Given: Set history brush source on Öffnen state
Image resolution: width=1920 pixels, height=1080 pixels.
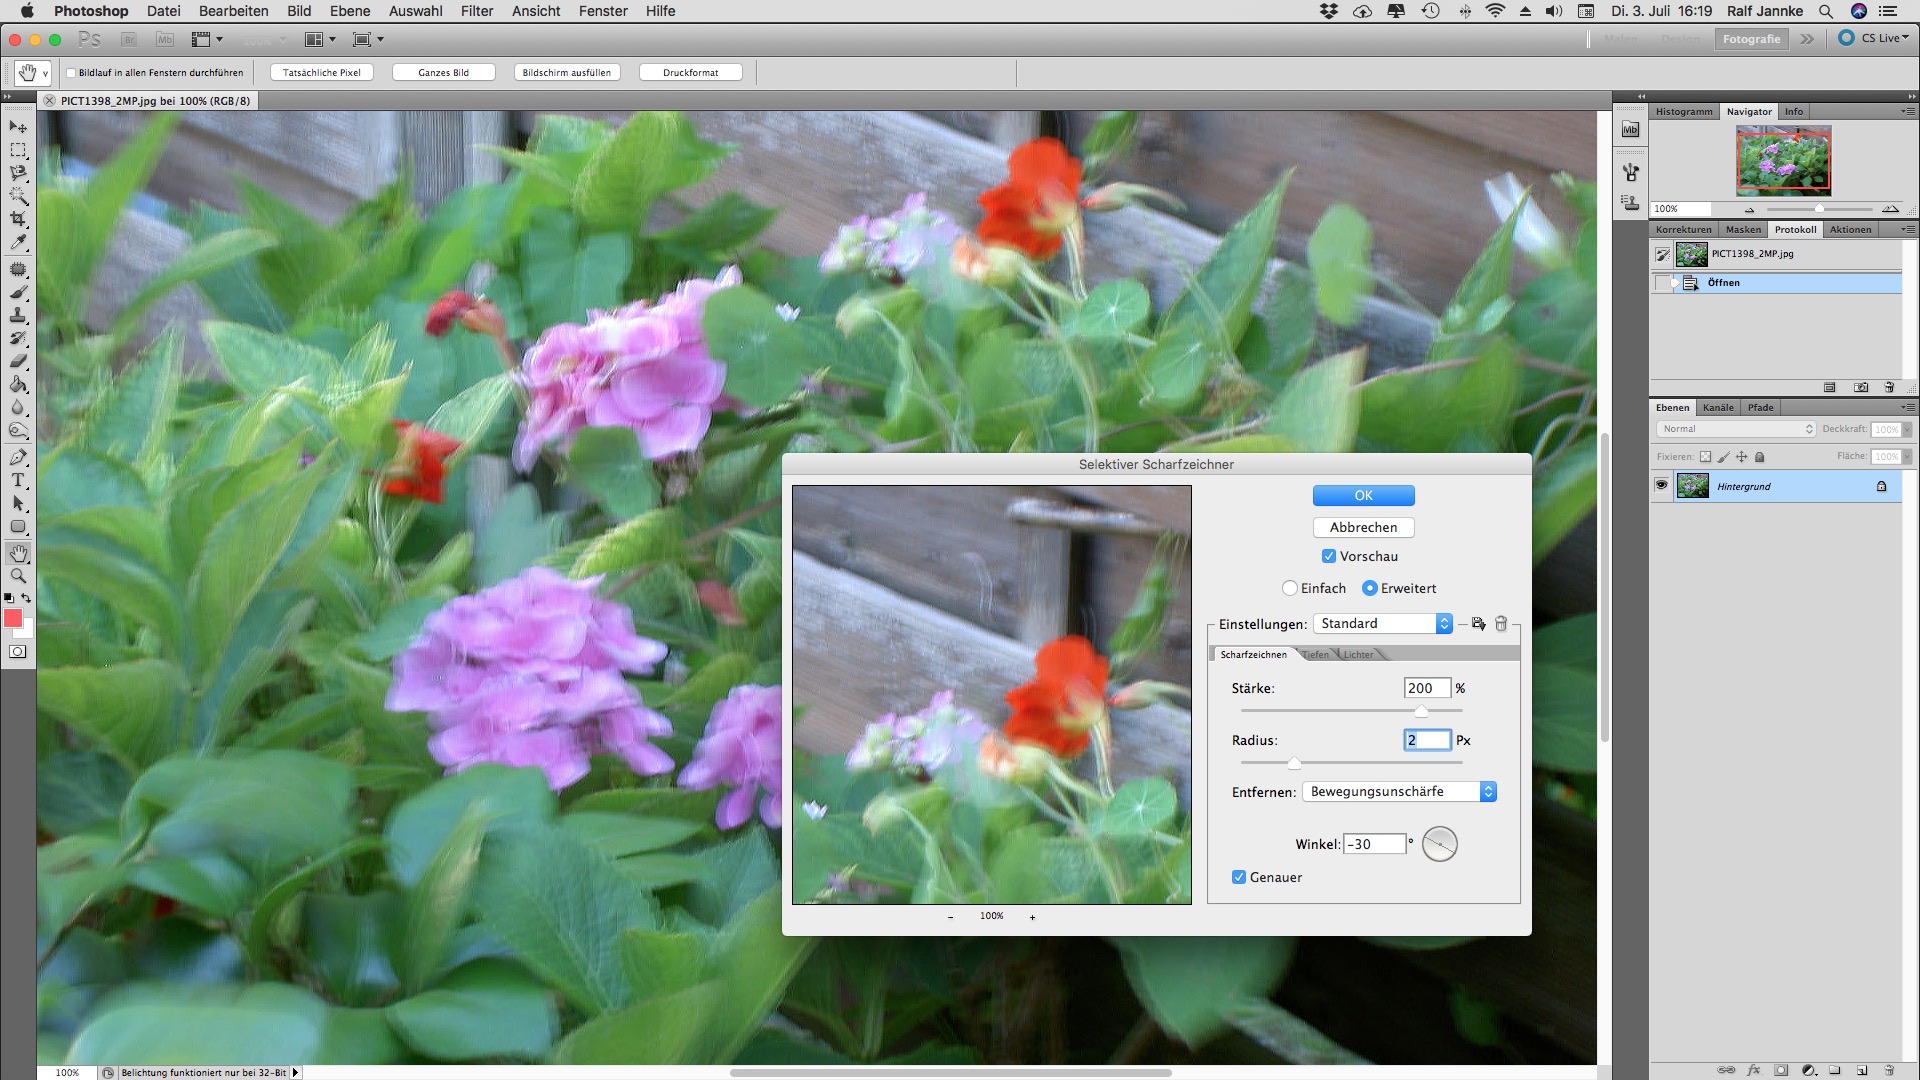Looking at the screenshot, I should coord(1663,283).
